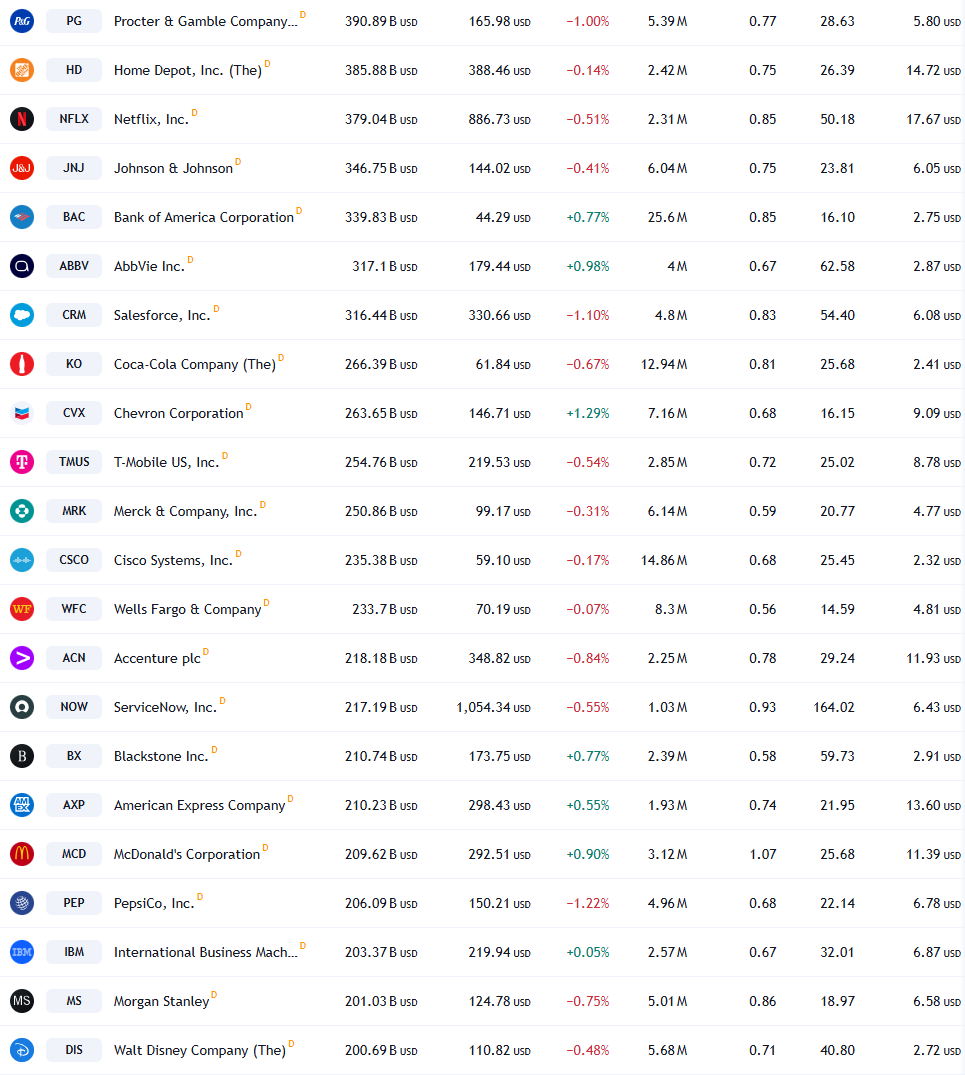Open Blackstone Inc. company link

pos(161,756)
